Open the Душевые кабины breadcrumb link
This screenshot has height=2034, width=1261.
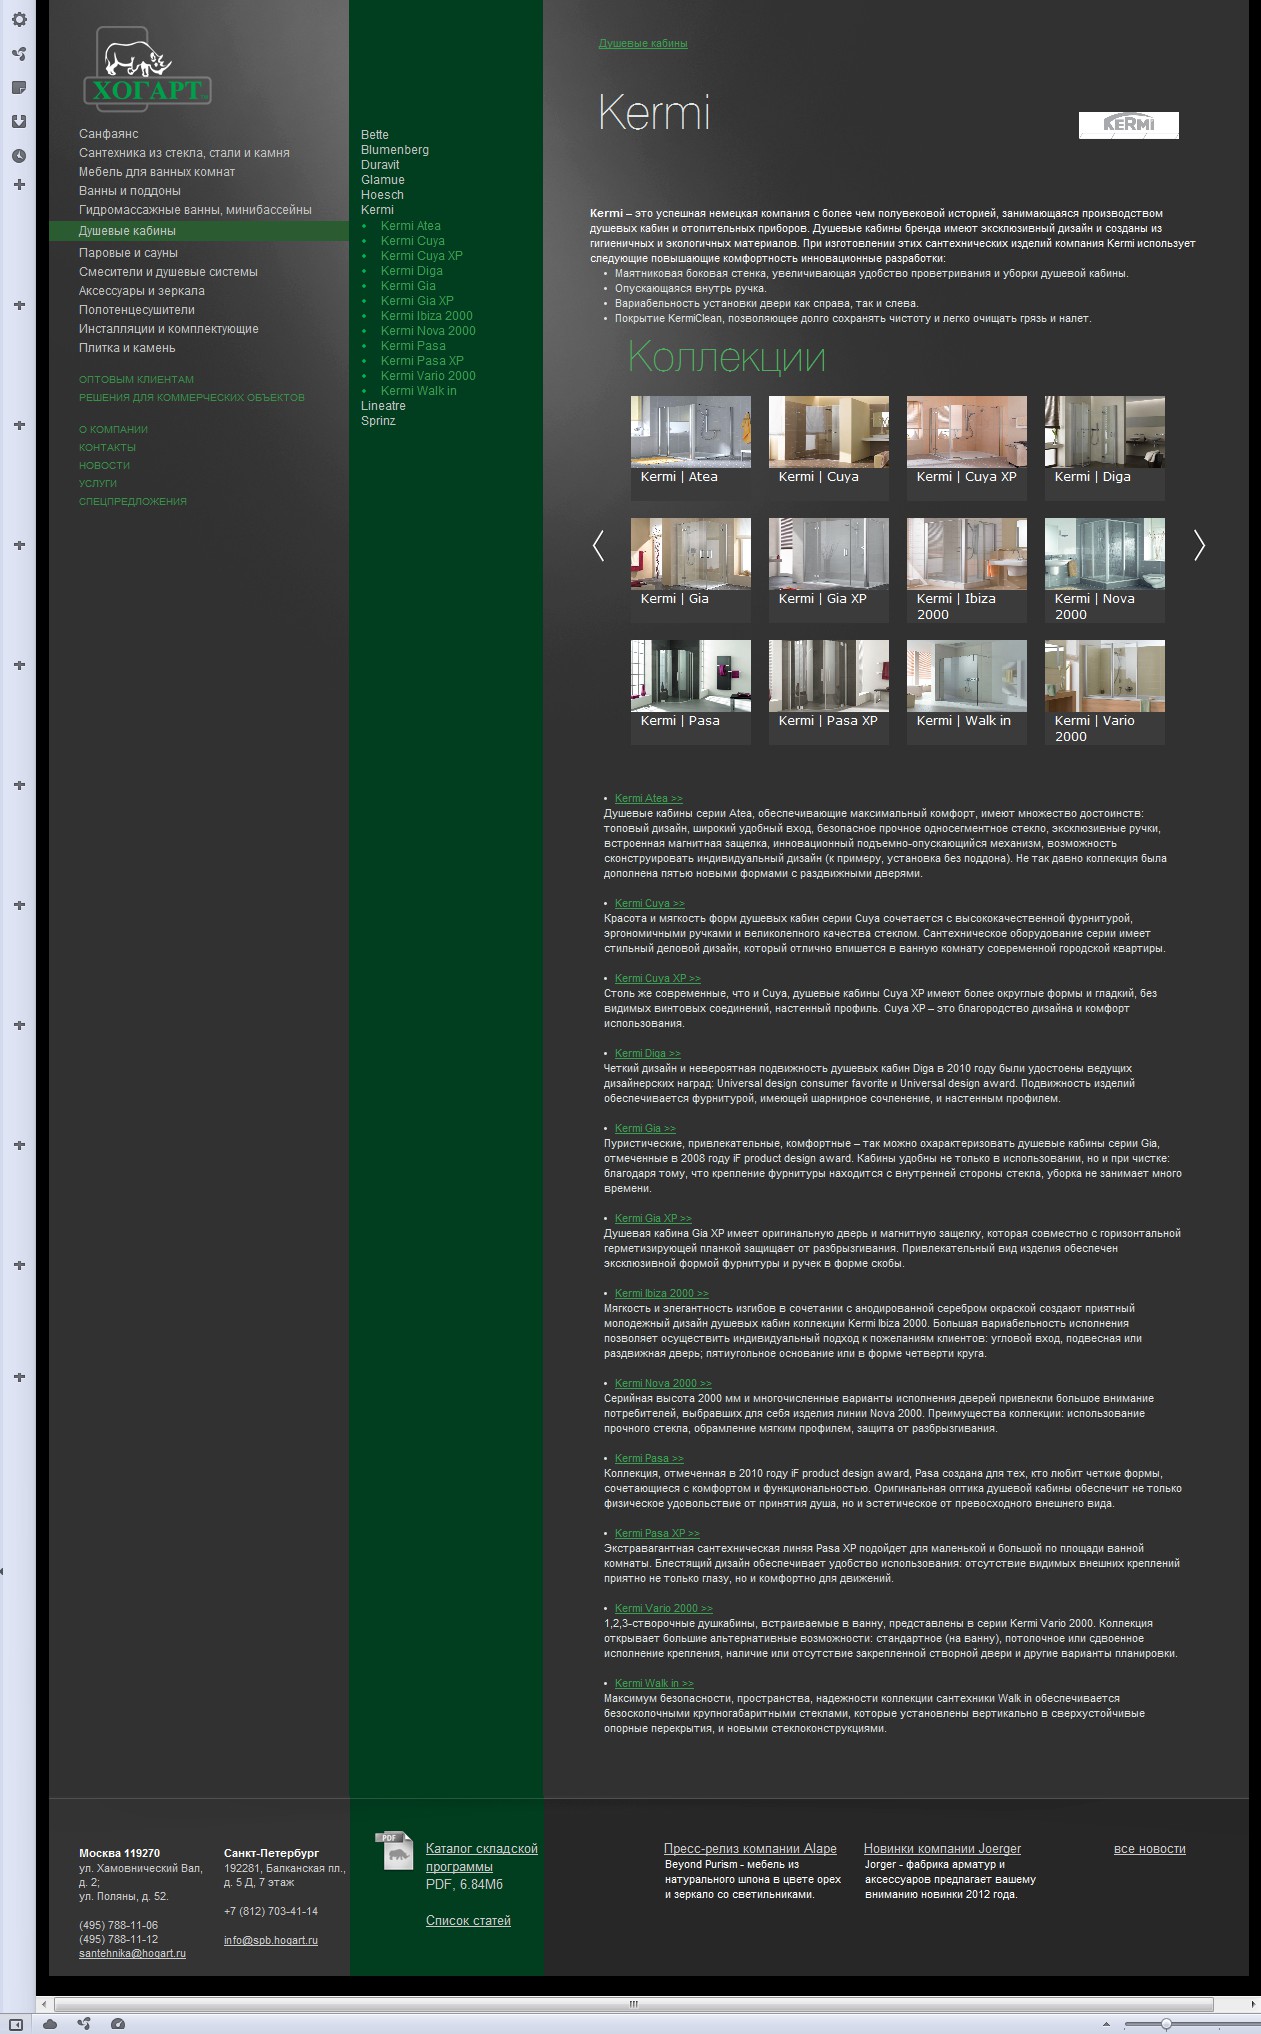(x=643, y=44)
